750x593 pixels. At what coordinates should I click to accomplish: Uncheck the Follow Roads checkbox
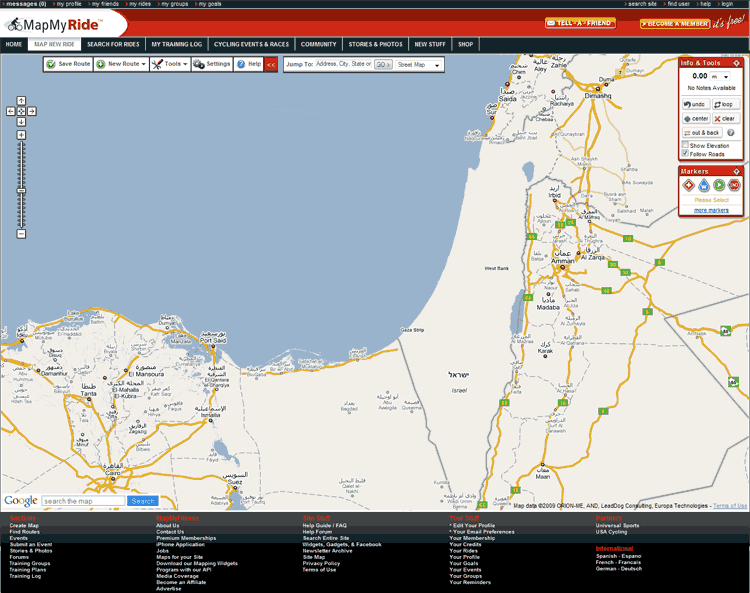pos(685,154)
